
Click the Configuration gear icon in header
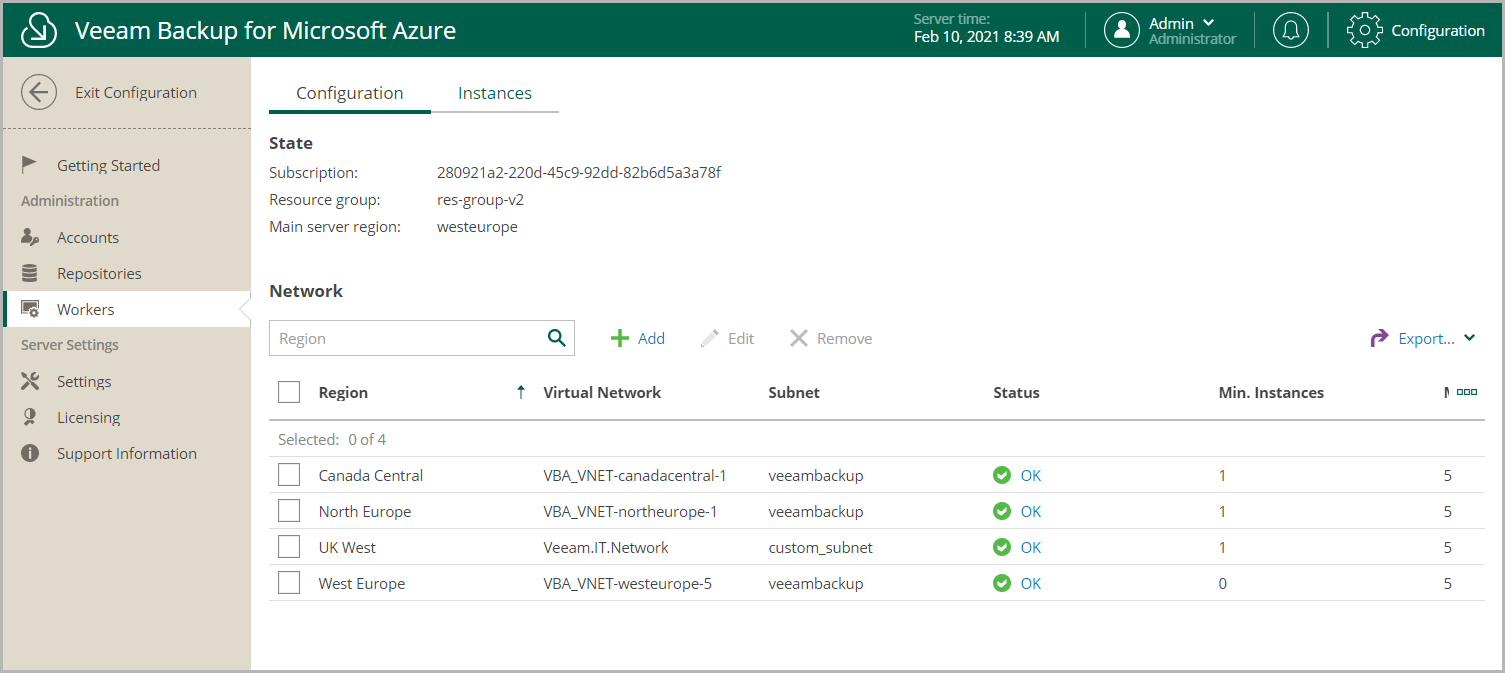pyautogui.click(x=1365, y=30)
